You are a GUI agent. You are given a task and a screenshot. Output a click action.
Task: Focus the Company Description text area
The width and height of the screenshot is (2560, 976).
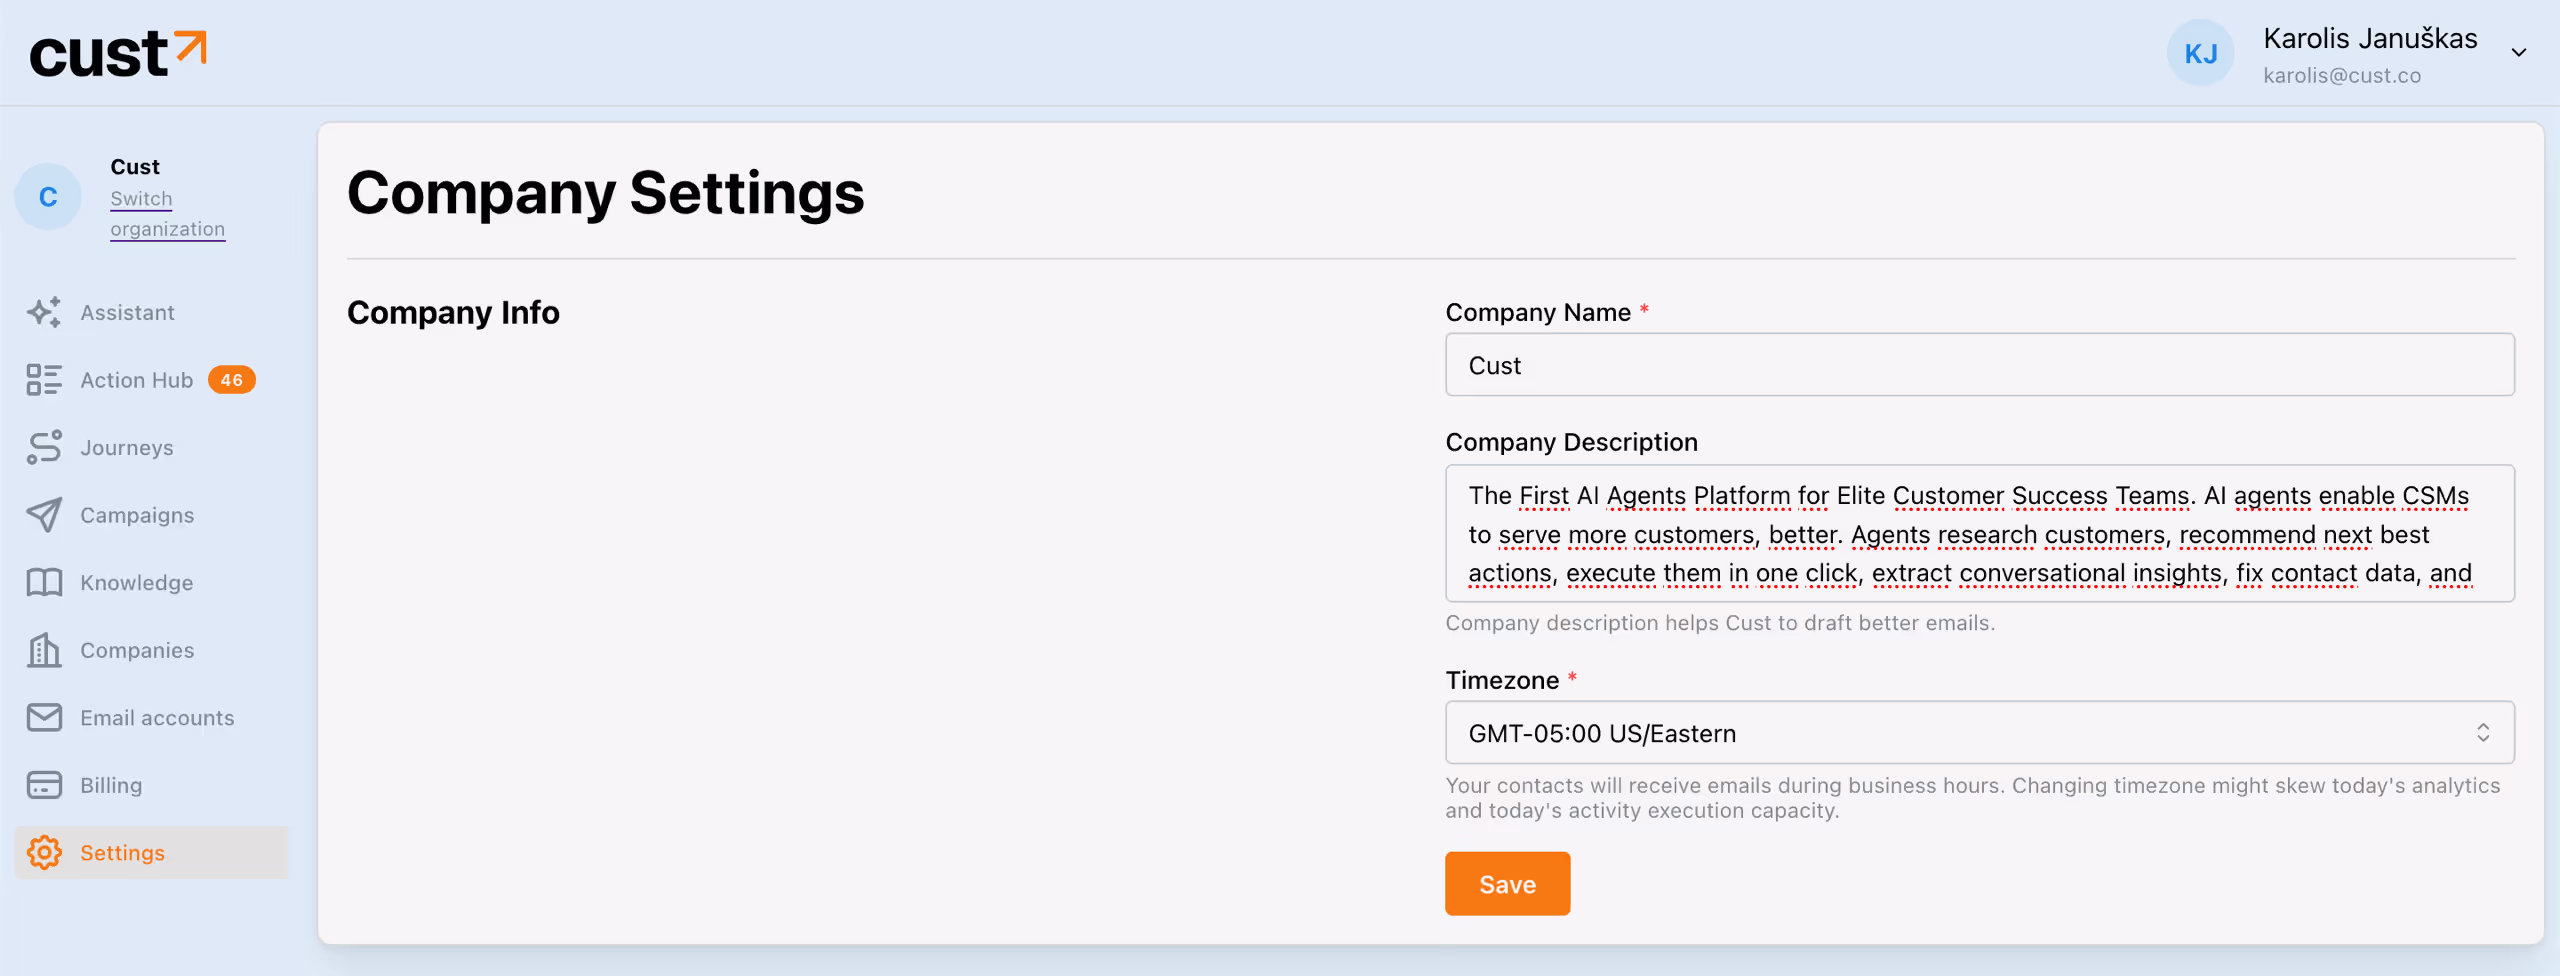(x=1979, y=534)
